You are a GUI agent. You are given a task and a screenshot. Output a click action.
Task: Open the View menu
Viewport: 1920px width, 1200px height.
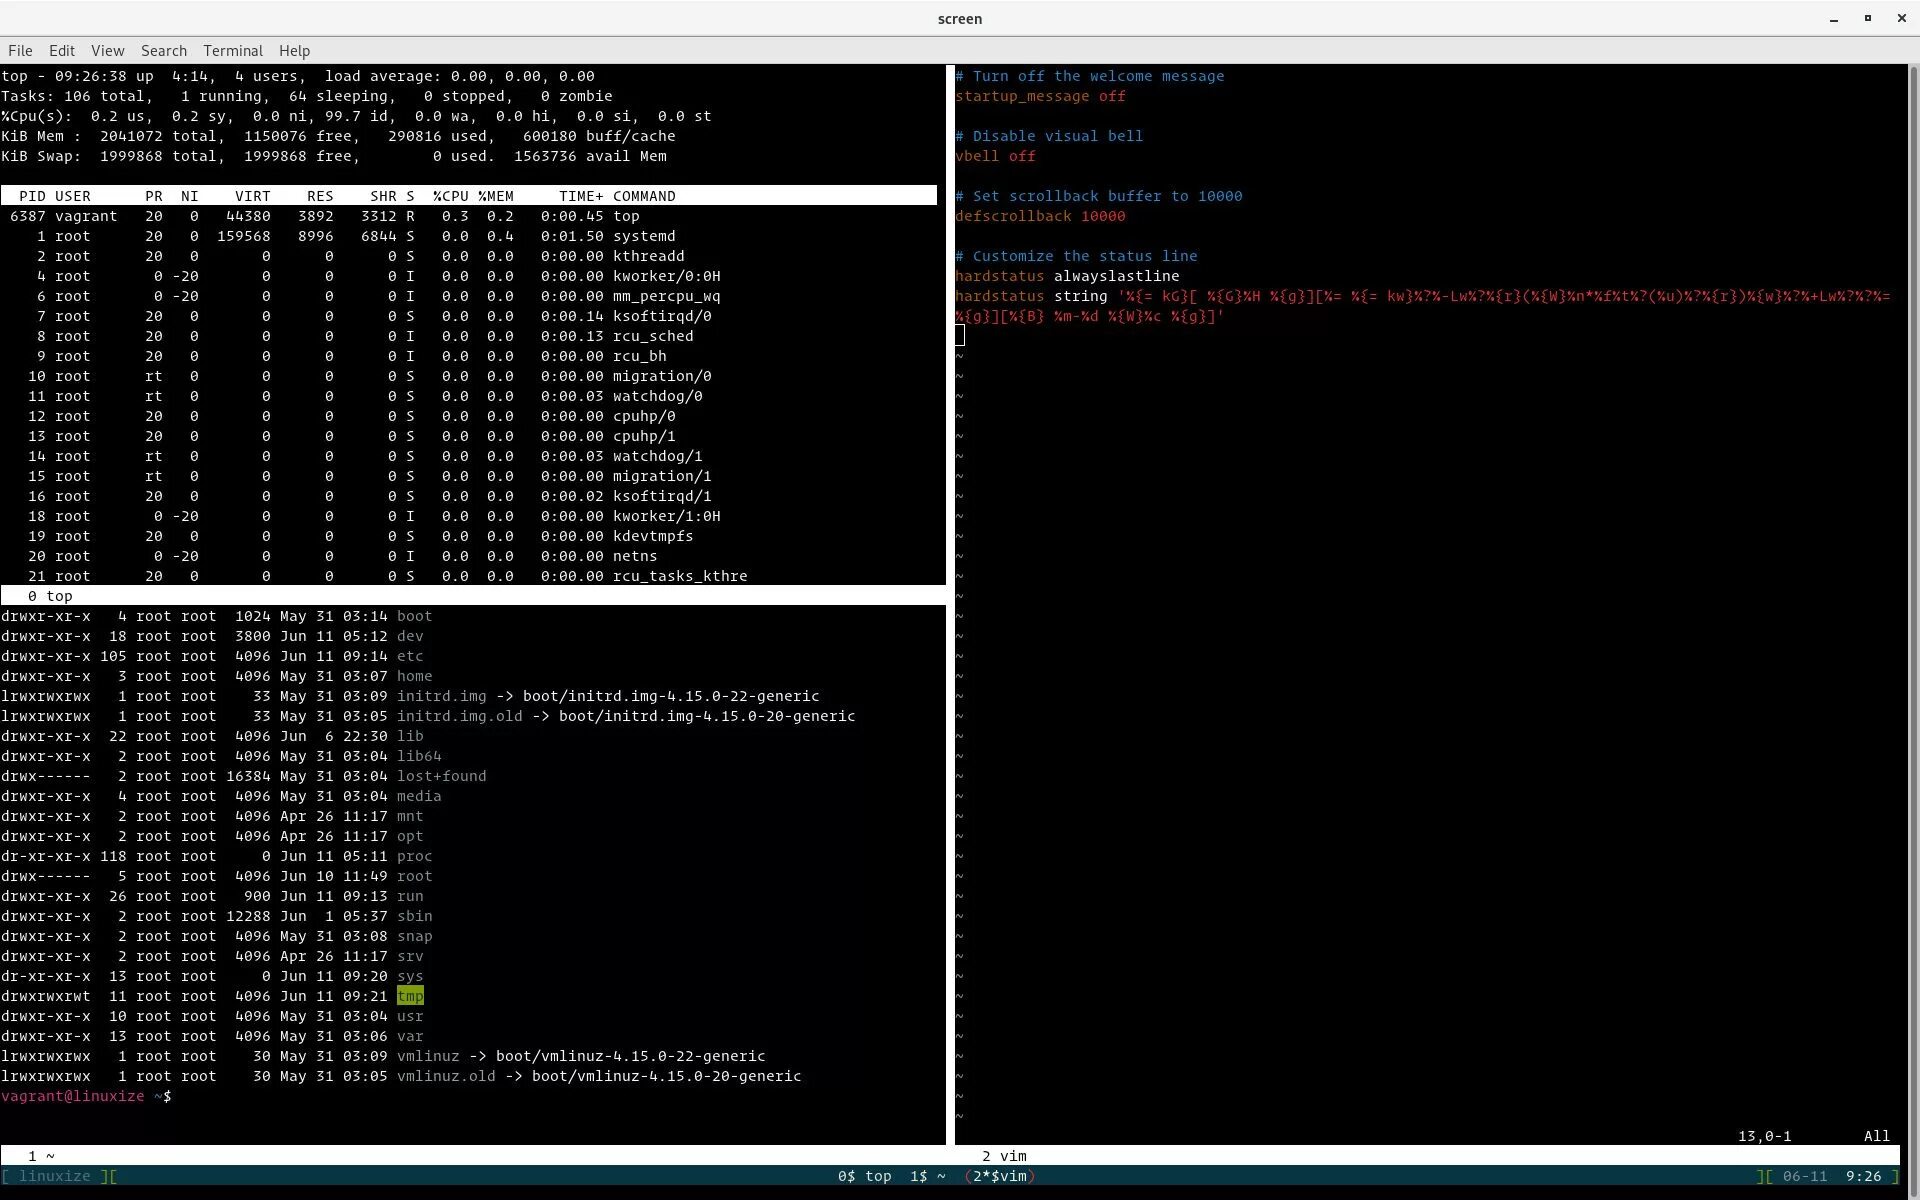coord(107,51)
